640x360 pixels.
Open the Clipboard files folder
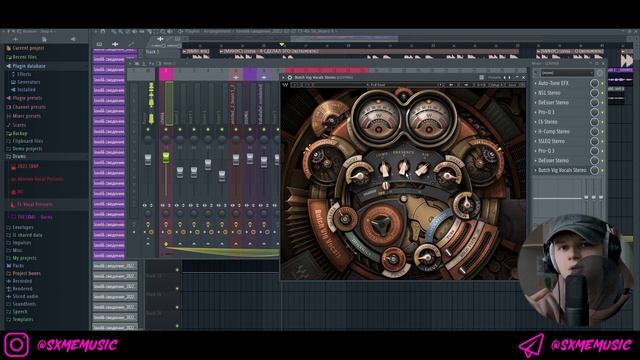click(27, 141)
